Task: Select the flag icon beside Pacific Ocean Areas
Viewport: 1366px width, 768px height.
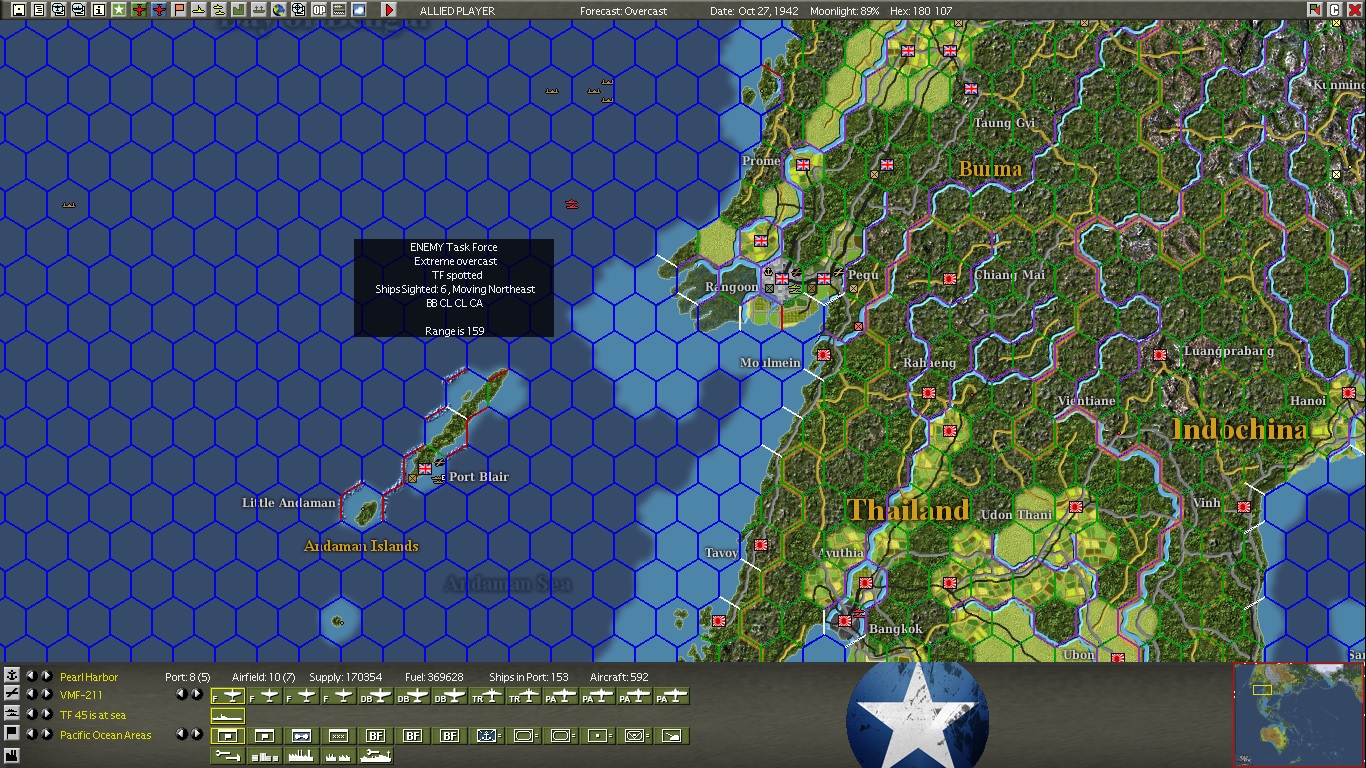Action: click(12, 734)
